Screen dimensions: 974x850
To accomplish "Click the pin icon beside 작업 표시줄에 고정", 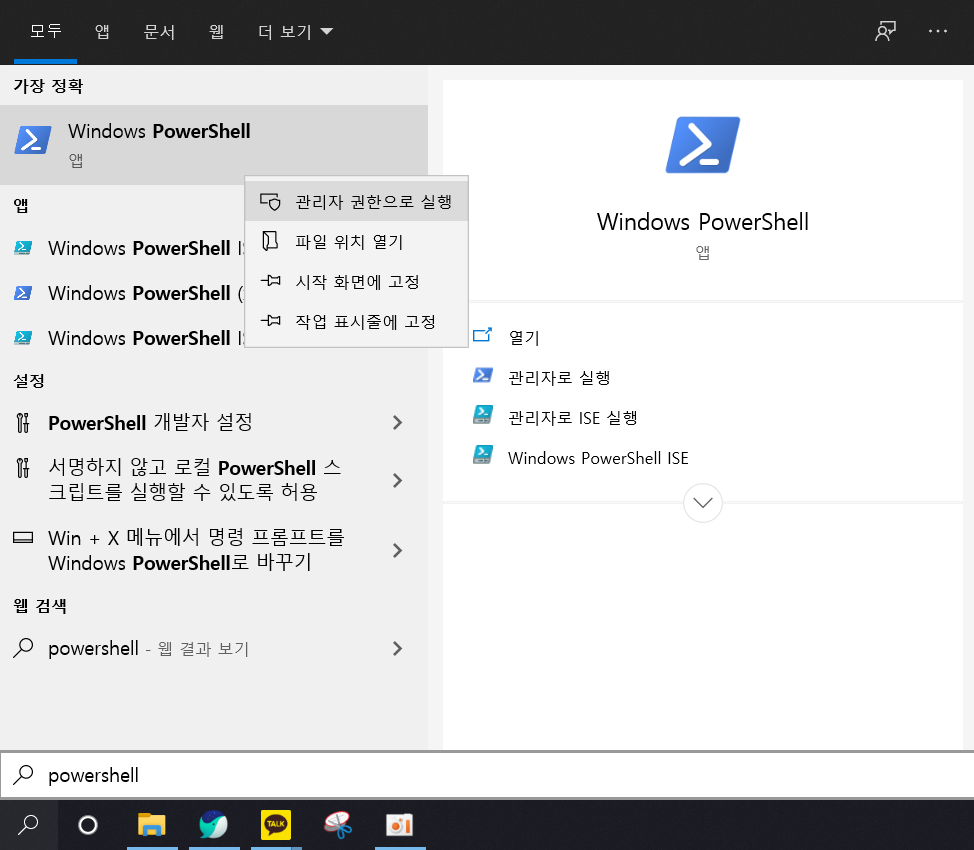I will tap(270, 321).
